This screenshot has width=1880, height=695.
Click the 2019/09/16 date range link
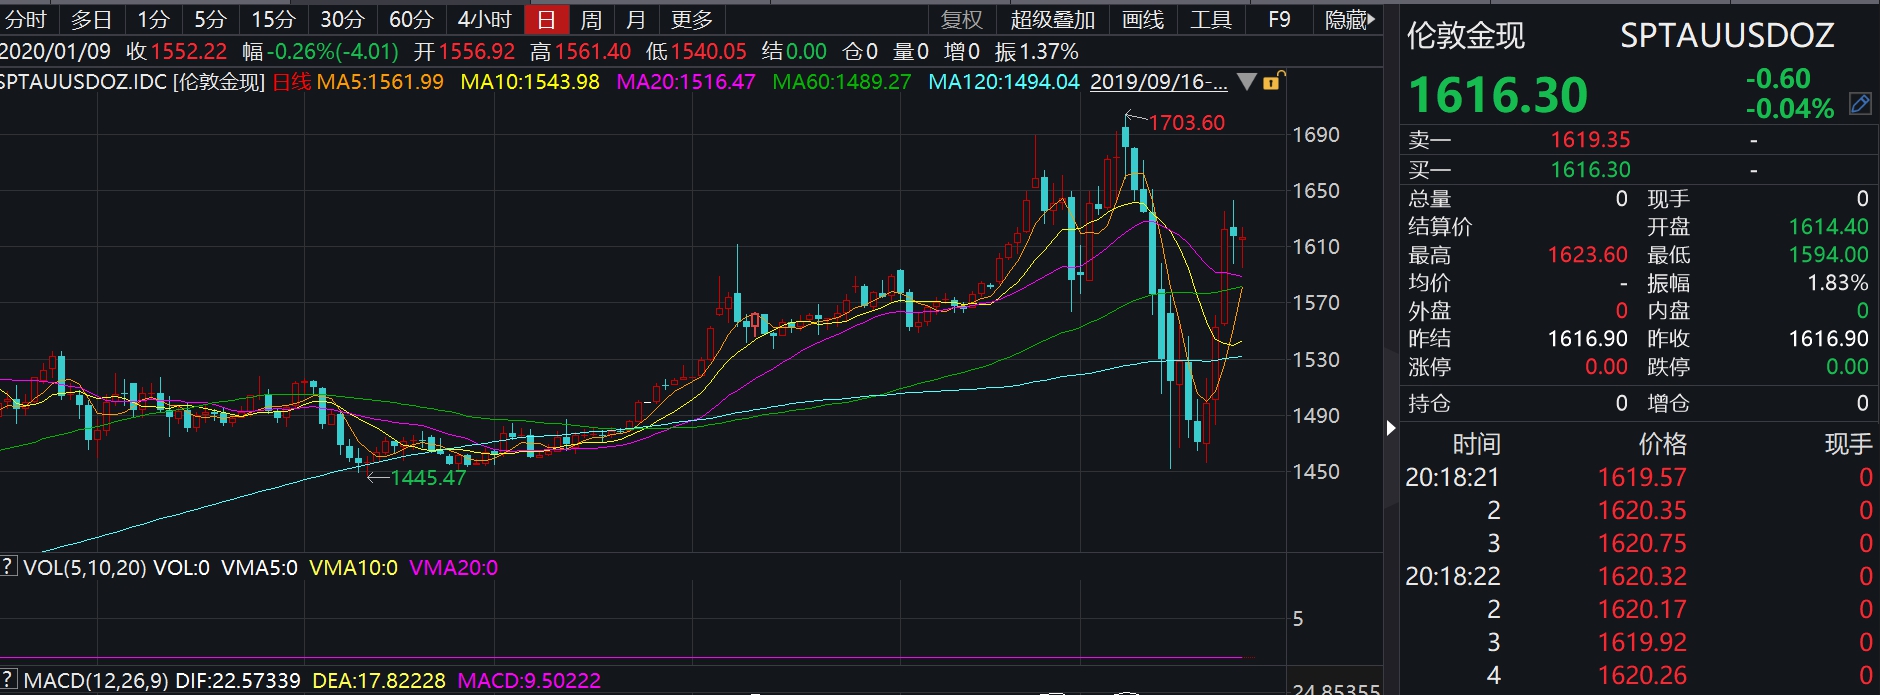[1159, 82]
